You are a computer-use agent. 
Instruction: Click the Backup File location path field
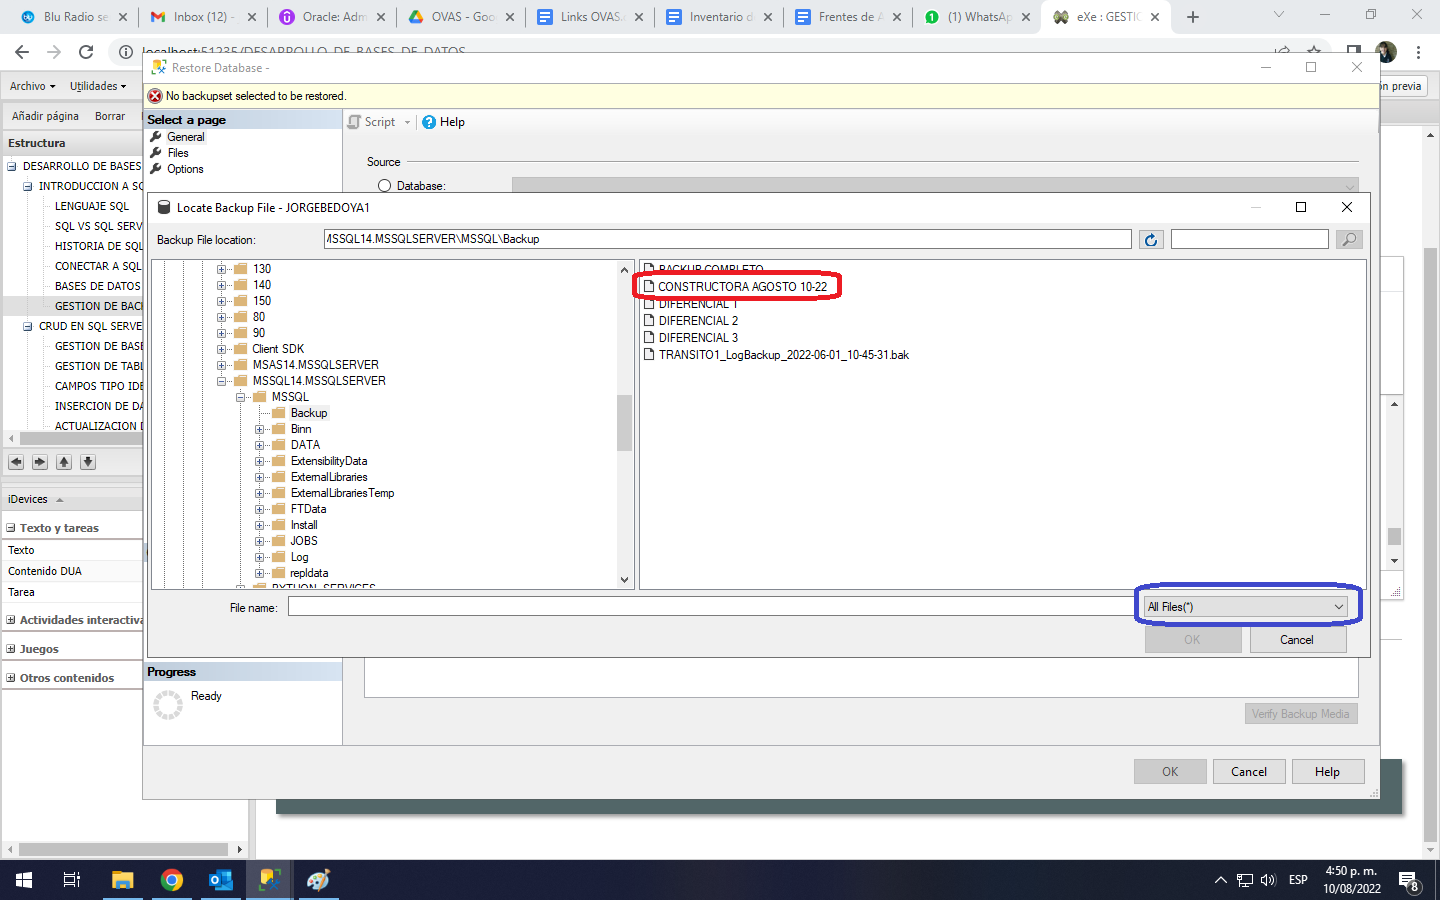click(x=727, y=239)
